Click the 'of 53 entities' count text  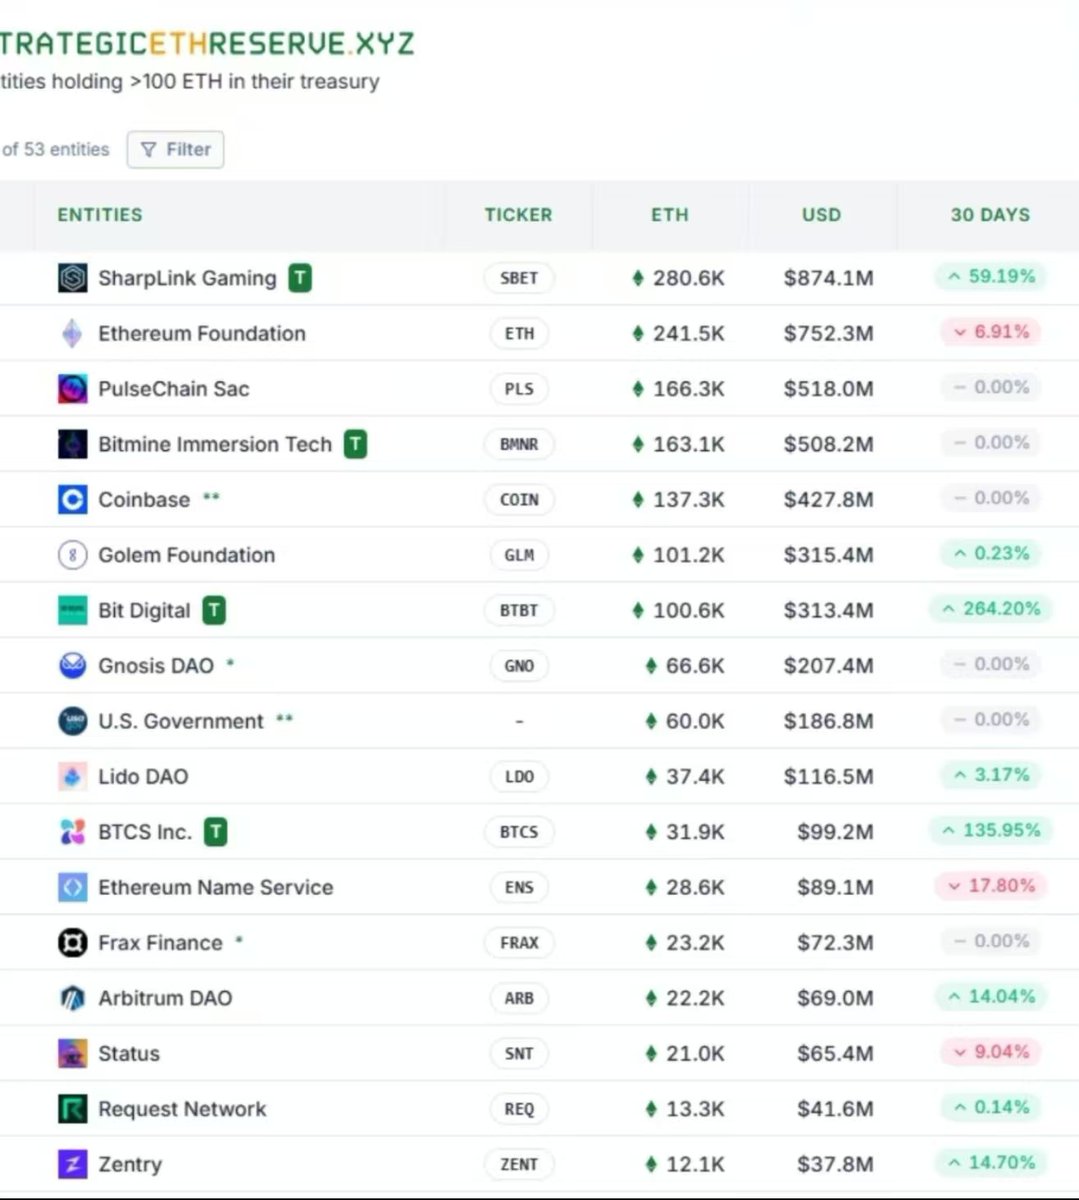tap(55, 150)
